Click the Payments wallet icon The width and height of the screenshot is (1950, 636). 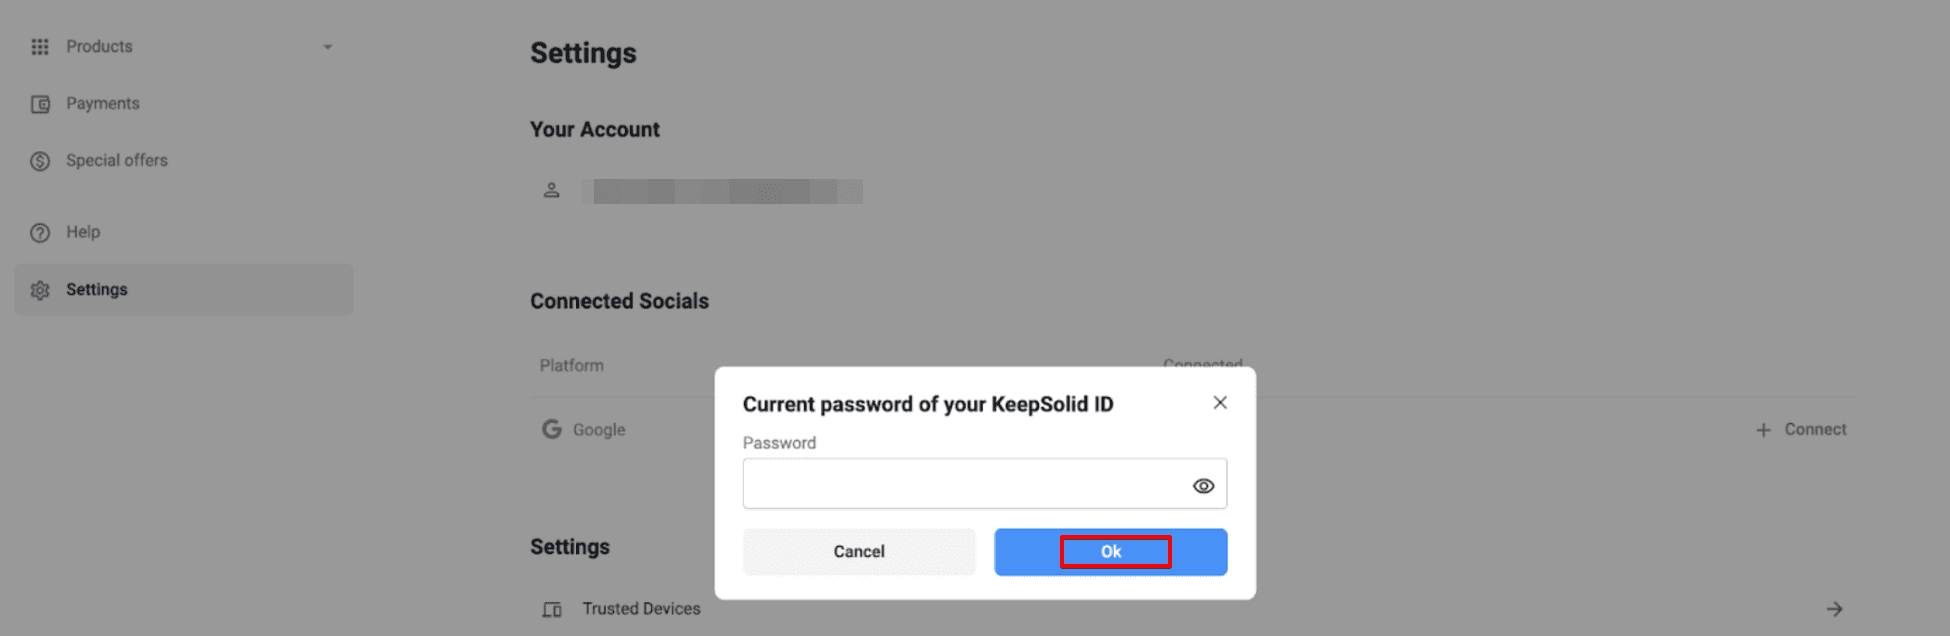pos(40,104)
